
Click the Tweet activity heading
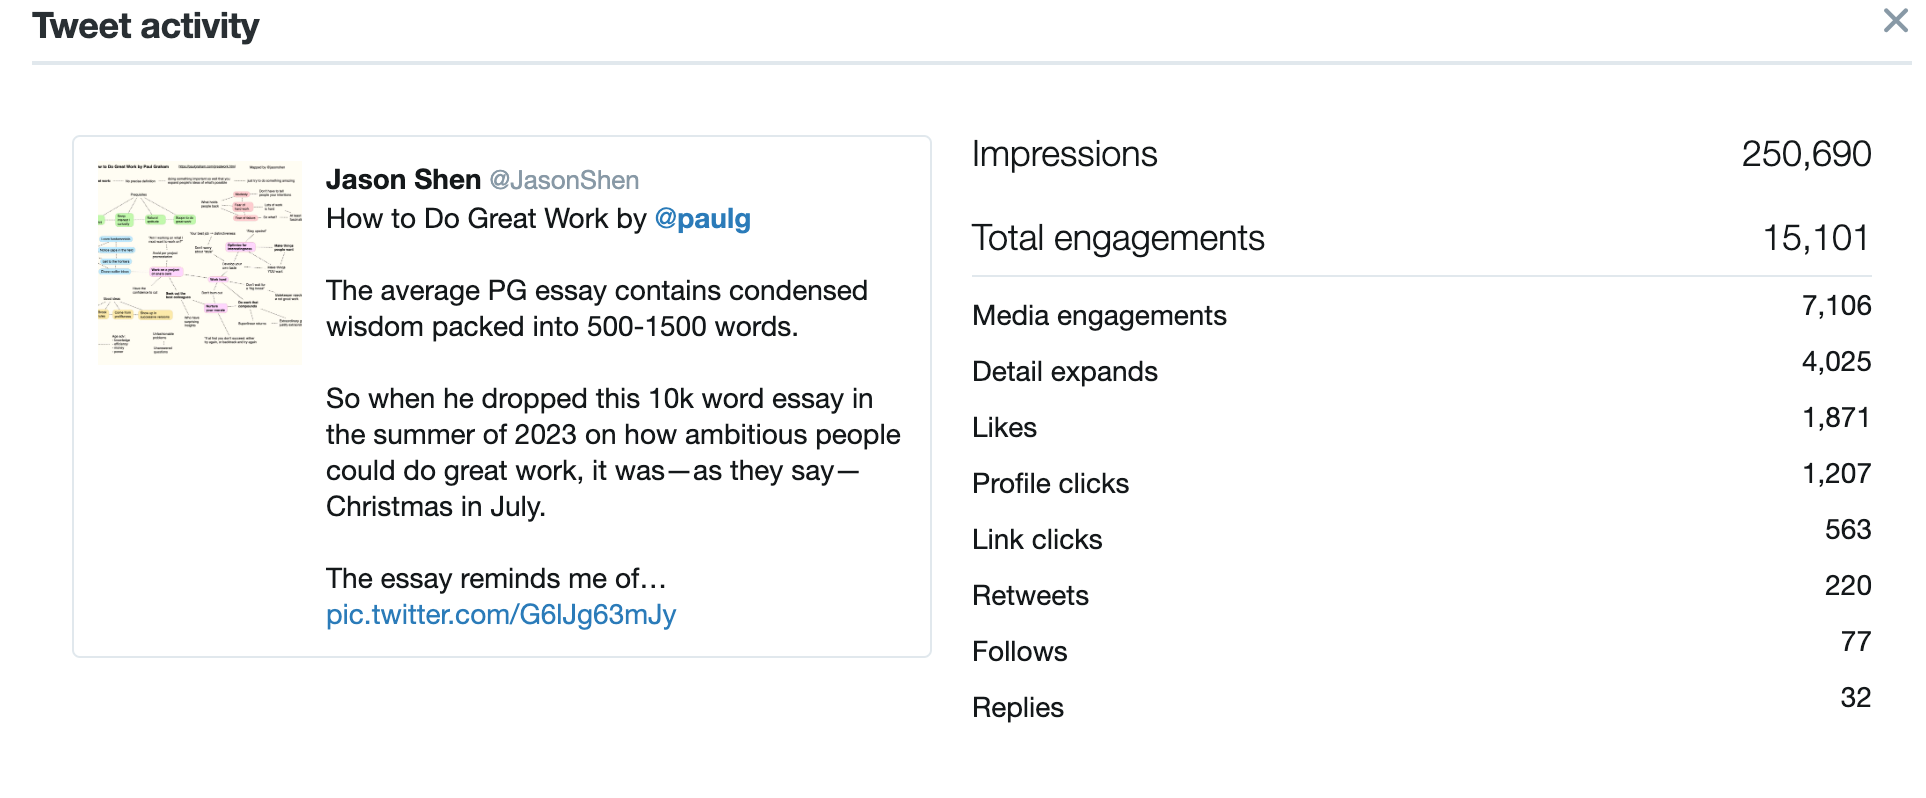[x=146, y=26]
